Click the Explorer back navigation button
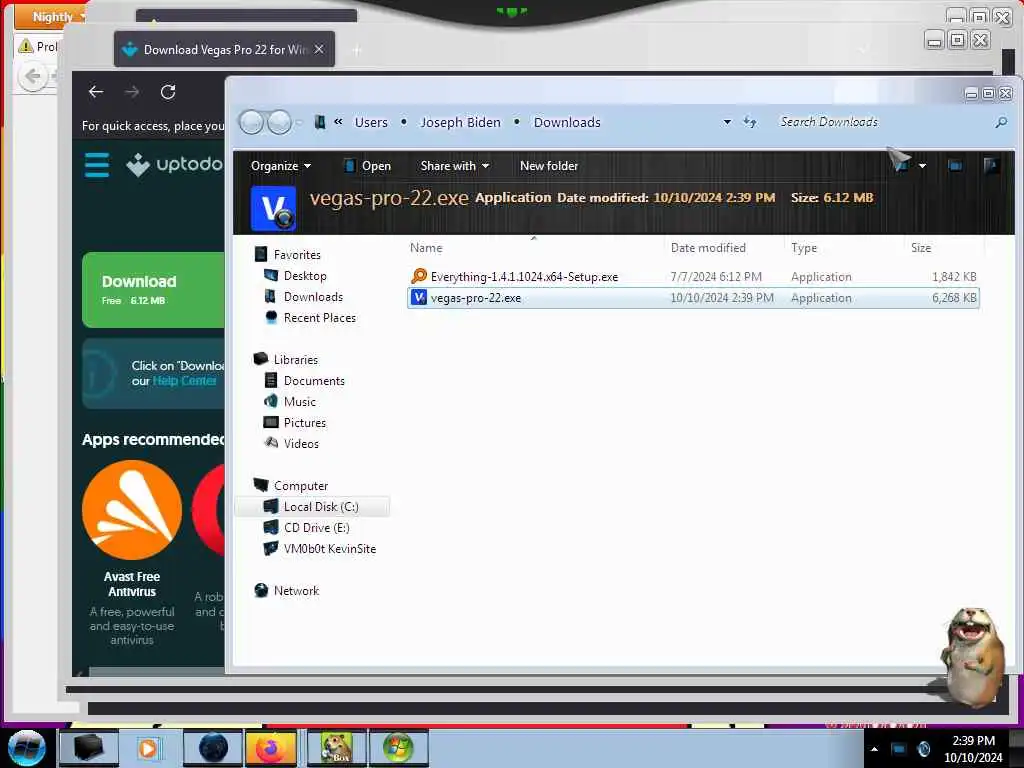This screenshot has width=1024, height=768. pos(251,122)
